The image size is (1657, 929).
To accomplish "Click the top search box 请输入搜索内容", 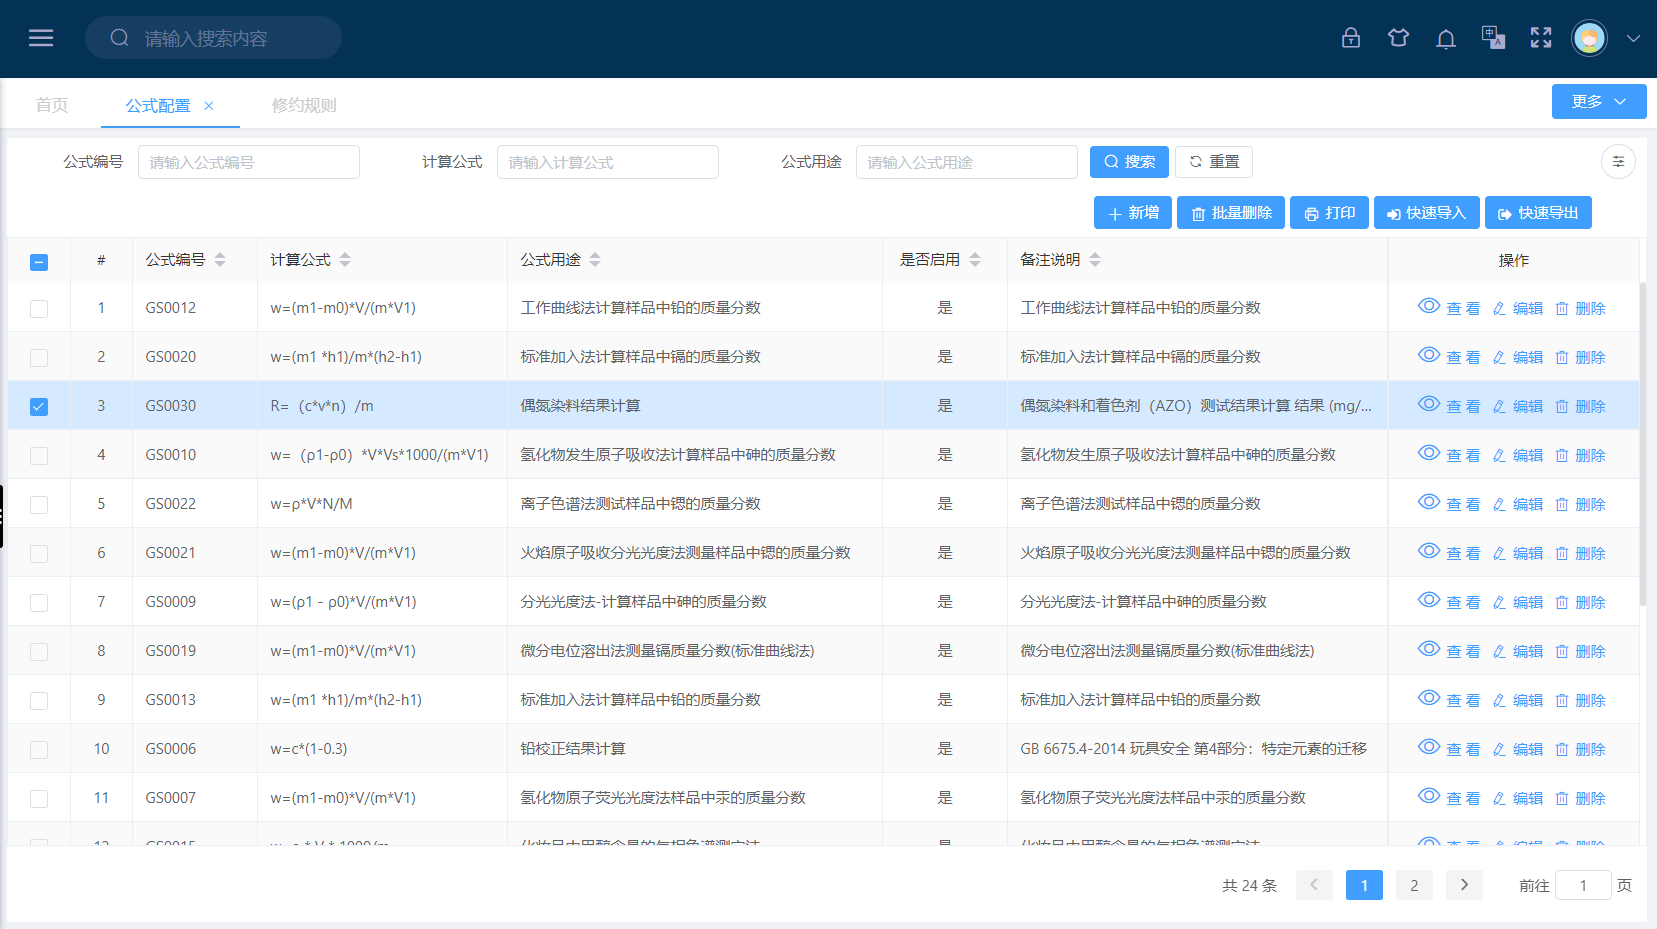I will (213, 38).
